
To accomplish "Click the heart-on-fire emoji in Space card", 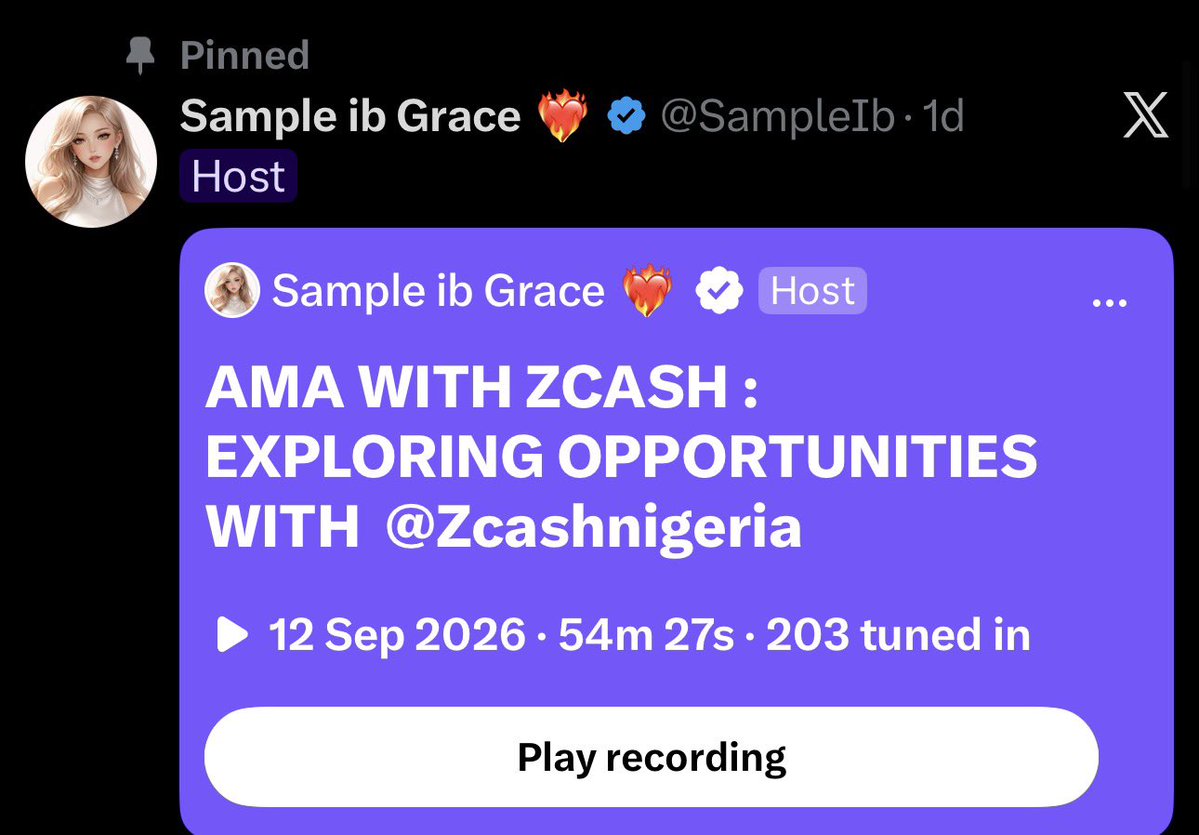I will tap(648, 291).
